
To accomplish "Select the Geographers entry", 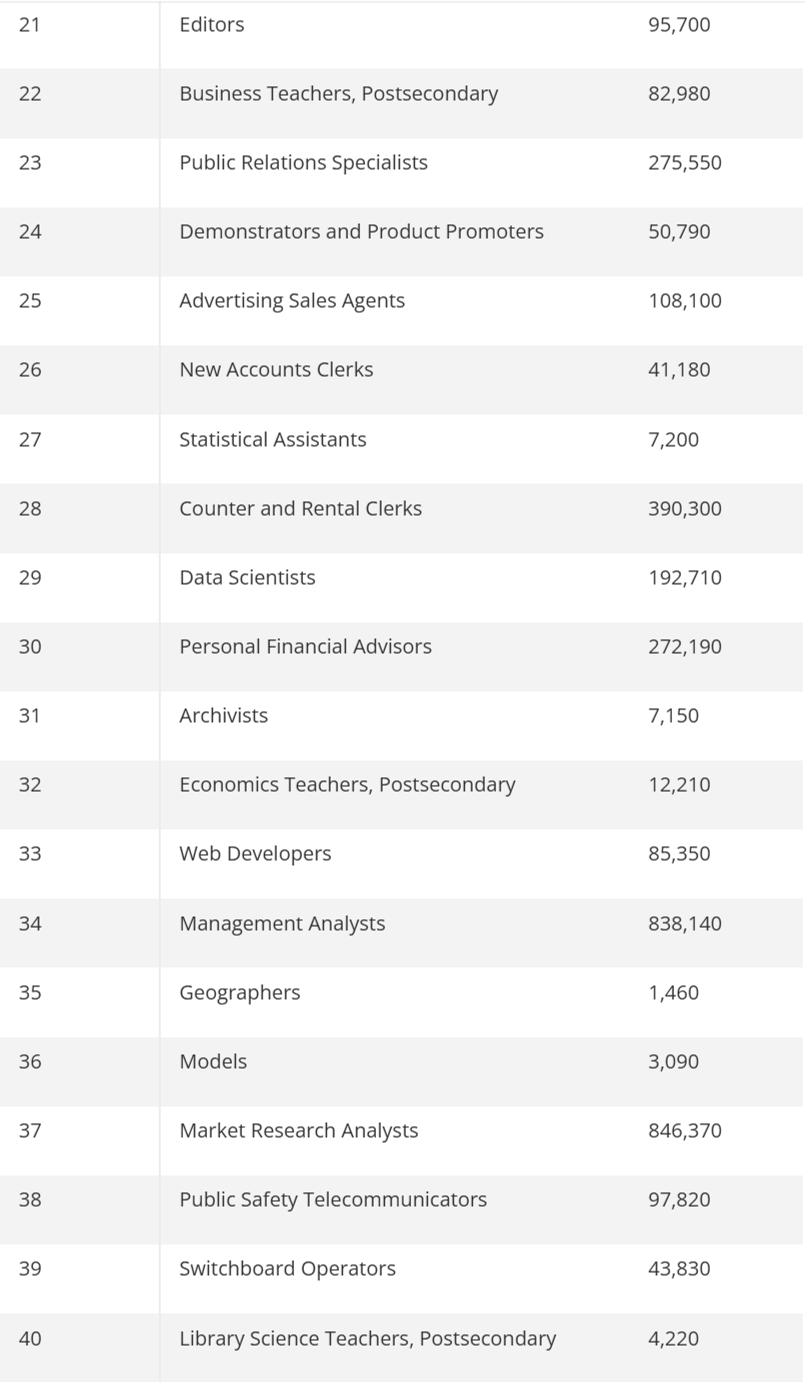I will pyautogui.click(x=239, y=993).
